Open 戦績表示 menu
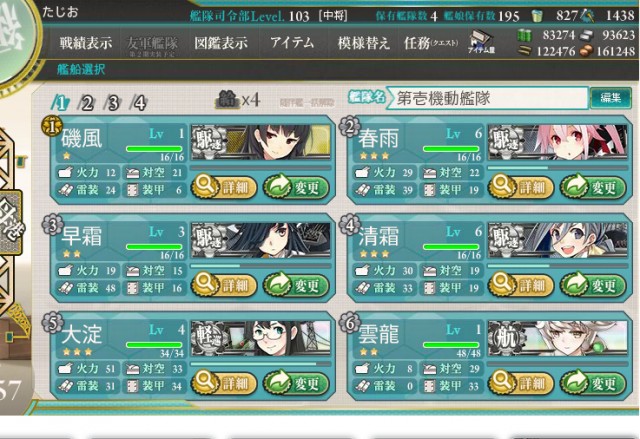Screen dimensions: 640x439 coord(86,42)
